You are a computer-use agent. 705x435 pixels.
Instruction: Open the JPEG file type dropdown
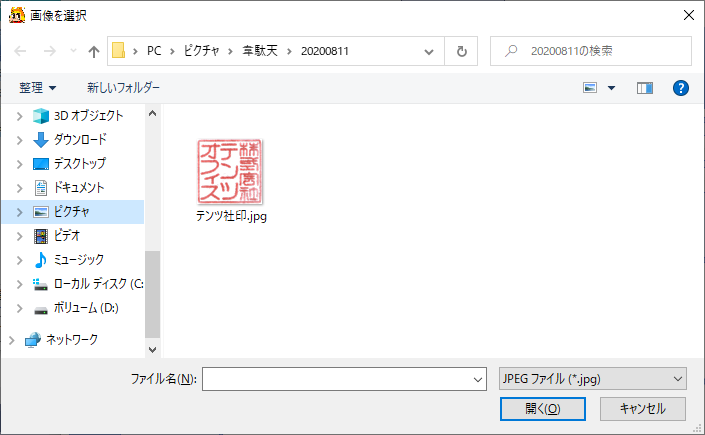coord(592,379)
